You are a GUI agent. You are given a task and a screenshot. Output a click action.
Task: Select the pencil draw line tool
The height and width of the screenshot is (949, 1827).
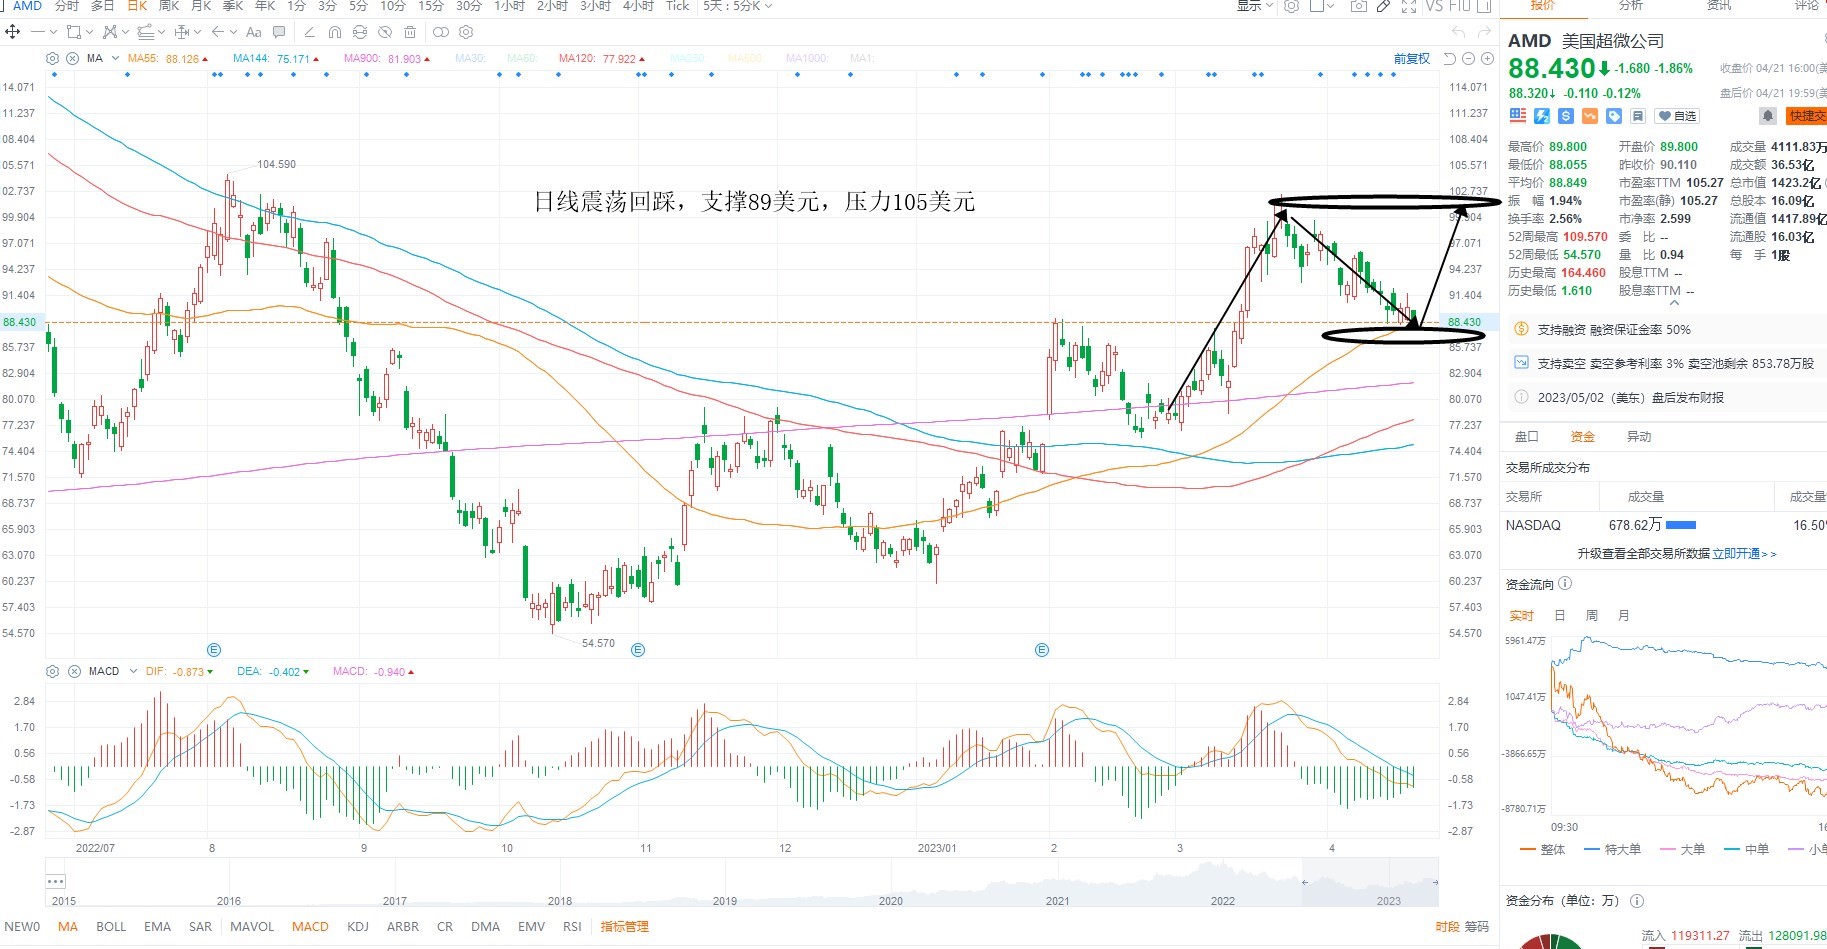click(310, 32)
